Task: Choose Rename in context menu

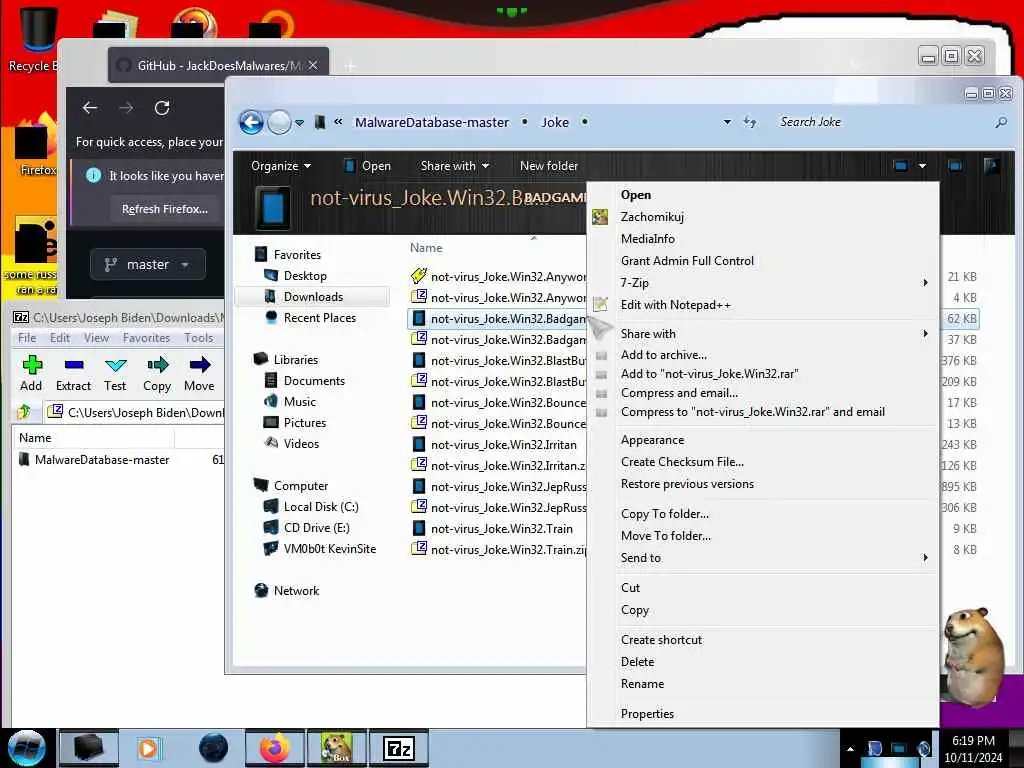Action: 642,684
